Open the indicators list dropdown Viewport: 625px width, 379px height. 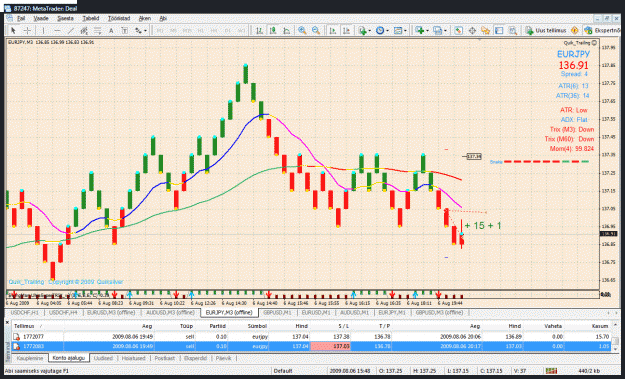click(x=364, y=30)
